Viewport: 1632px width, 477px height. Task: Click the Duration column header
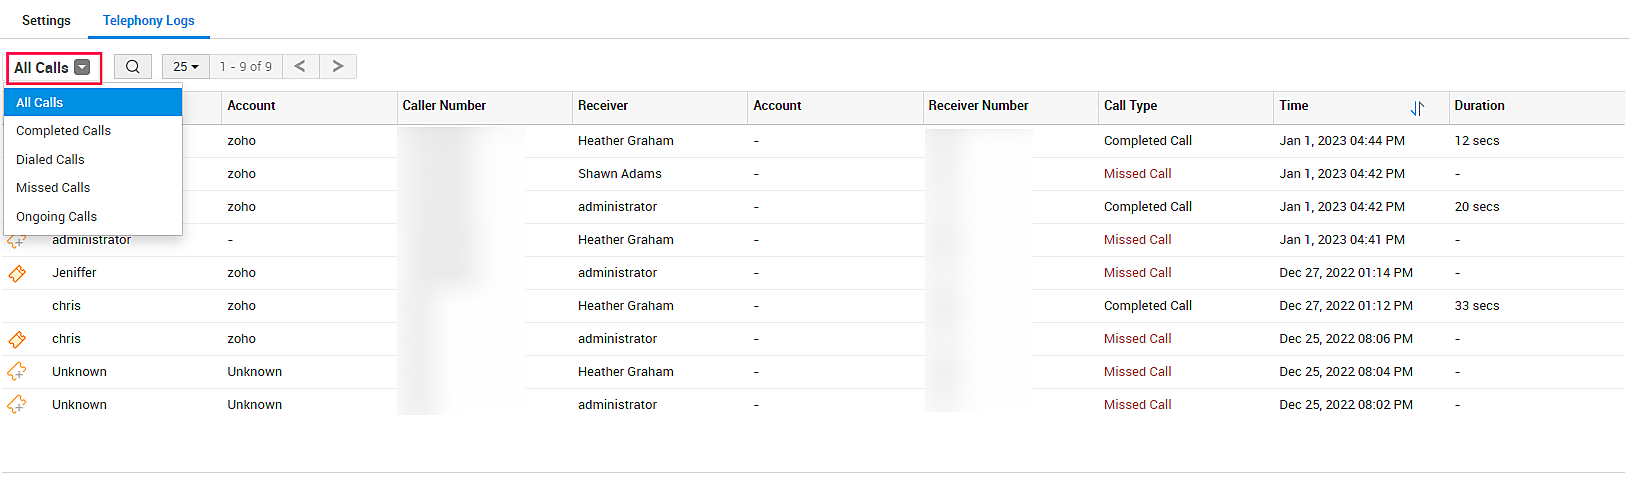coord(1479,106)
